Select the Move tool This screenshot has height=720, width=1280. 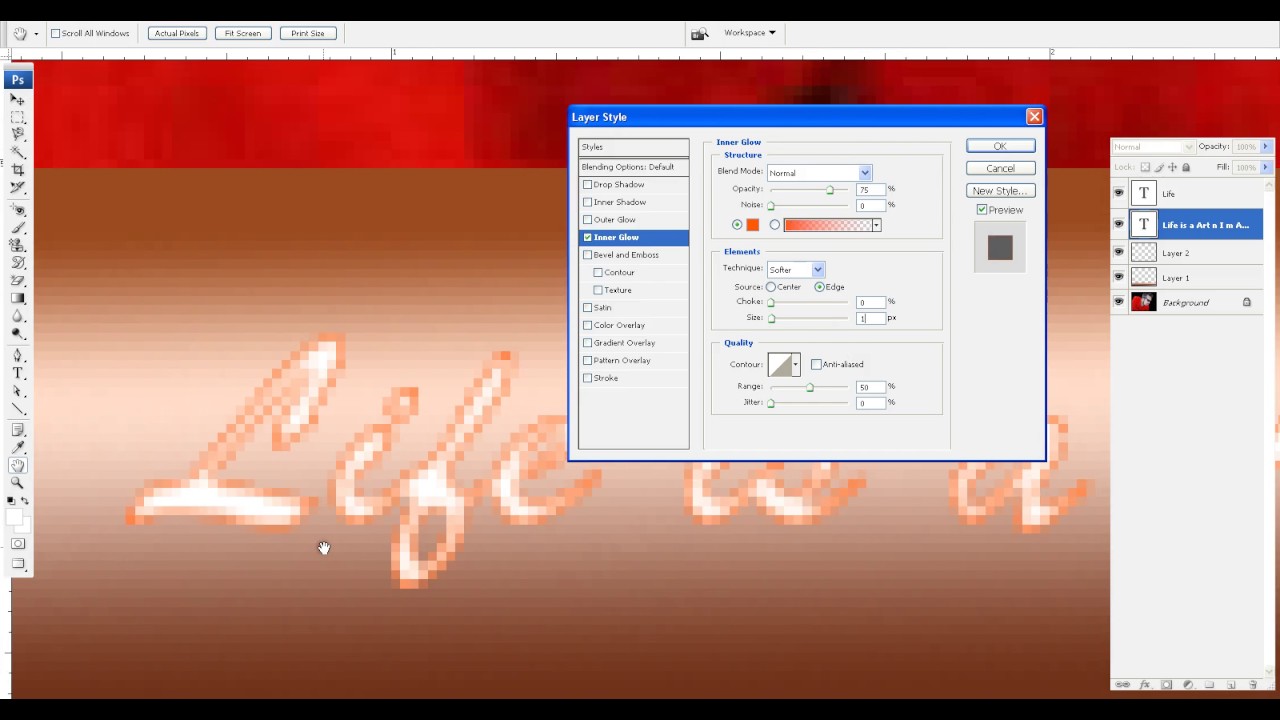point(18,100)
